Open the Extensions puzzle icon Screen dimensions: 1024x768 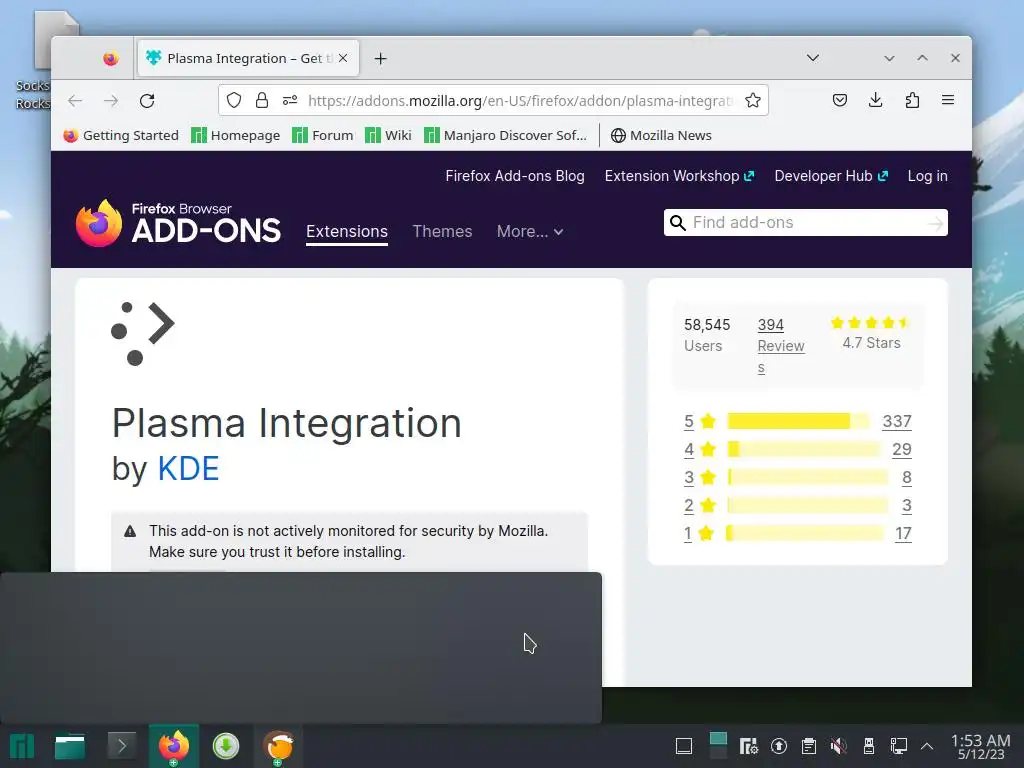(x=912, y=100)
